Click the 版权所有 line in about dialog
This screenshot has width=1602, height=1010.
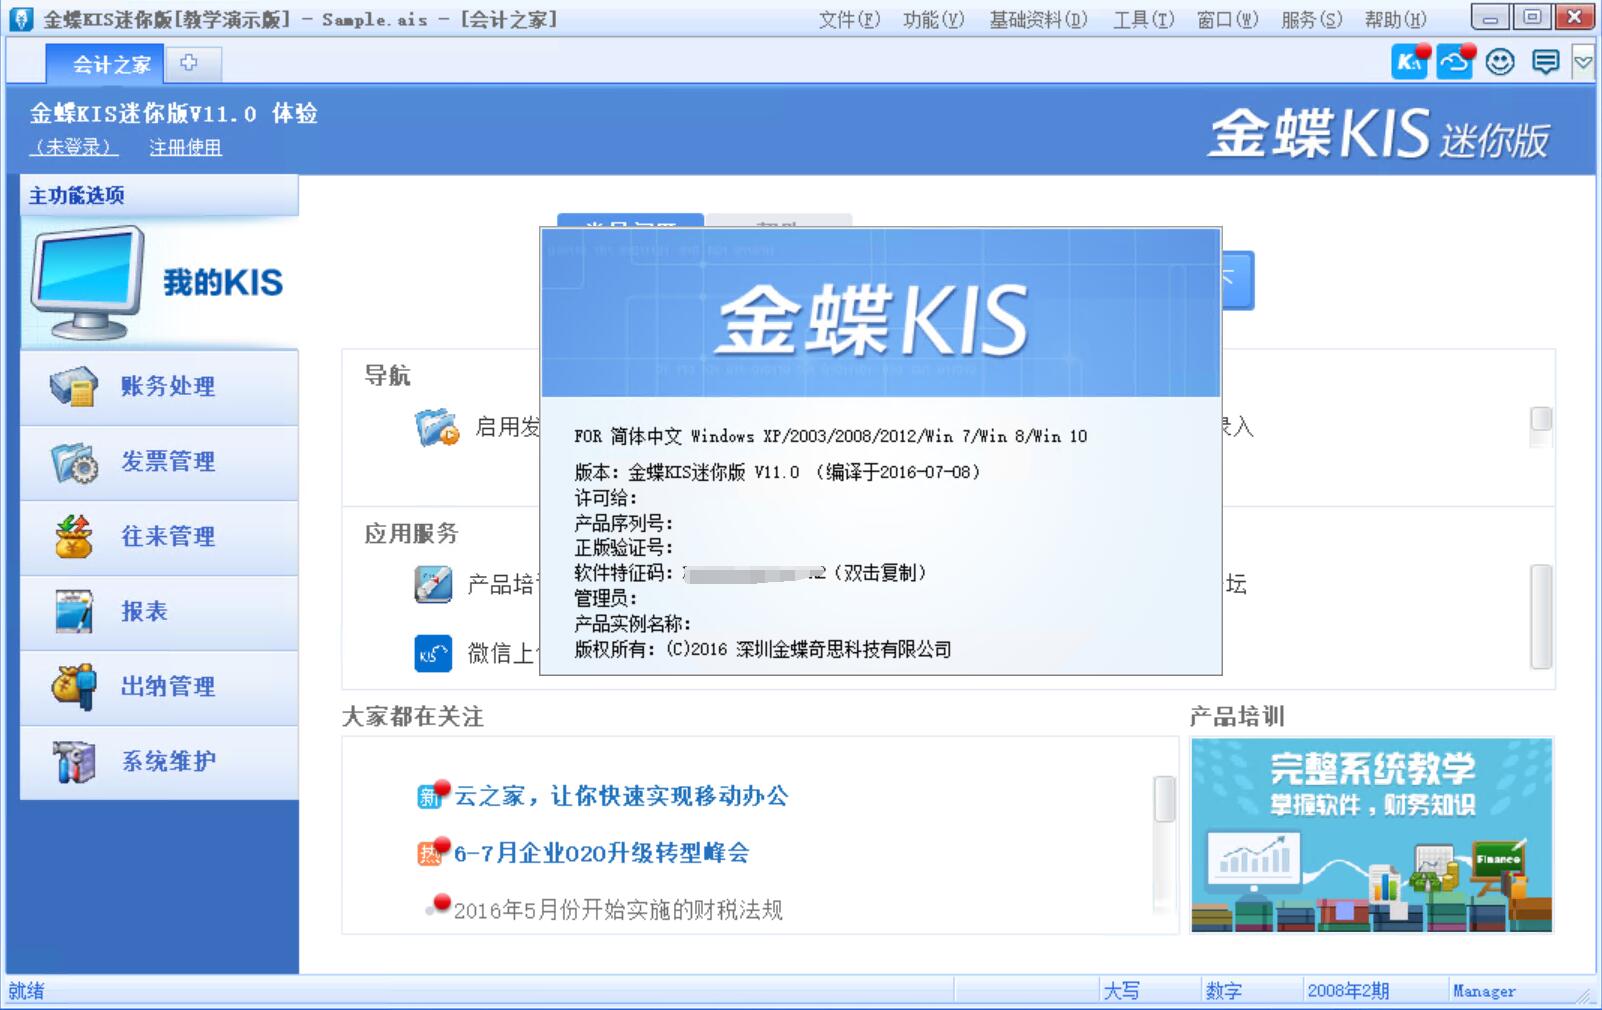coord(762,649)
